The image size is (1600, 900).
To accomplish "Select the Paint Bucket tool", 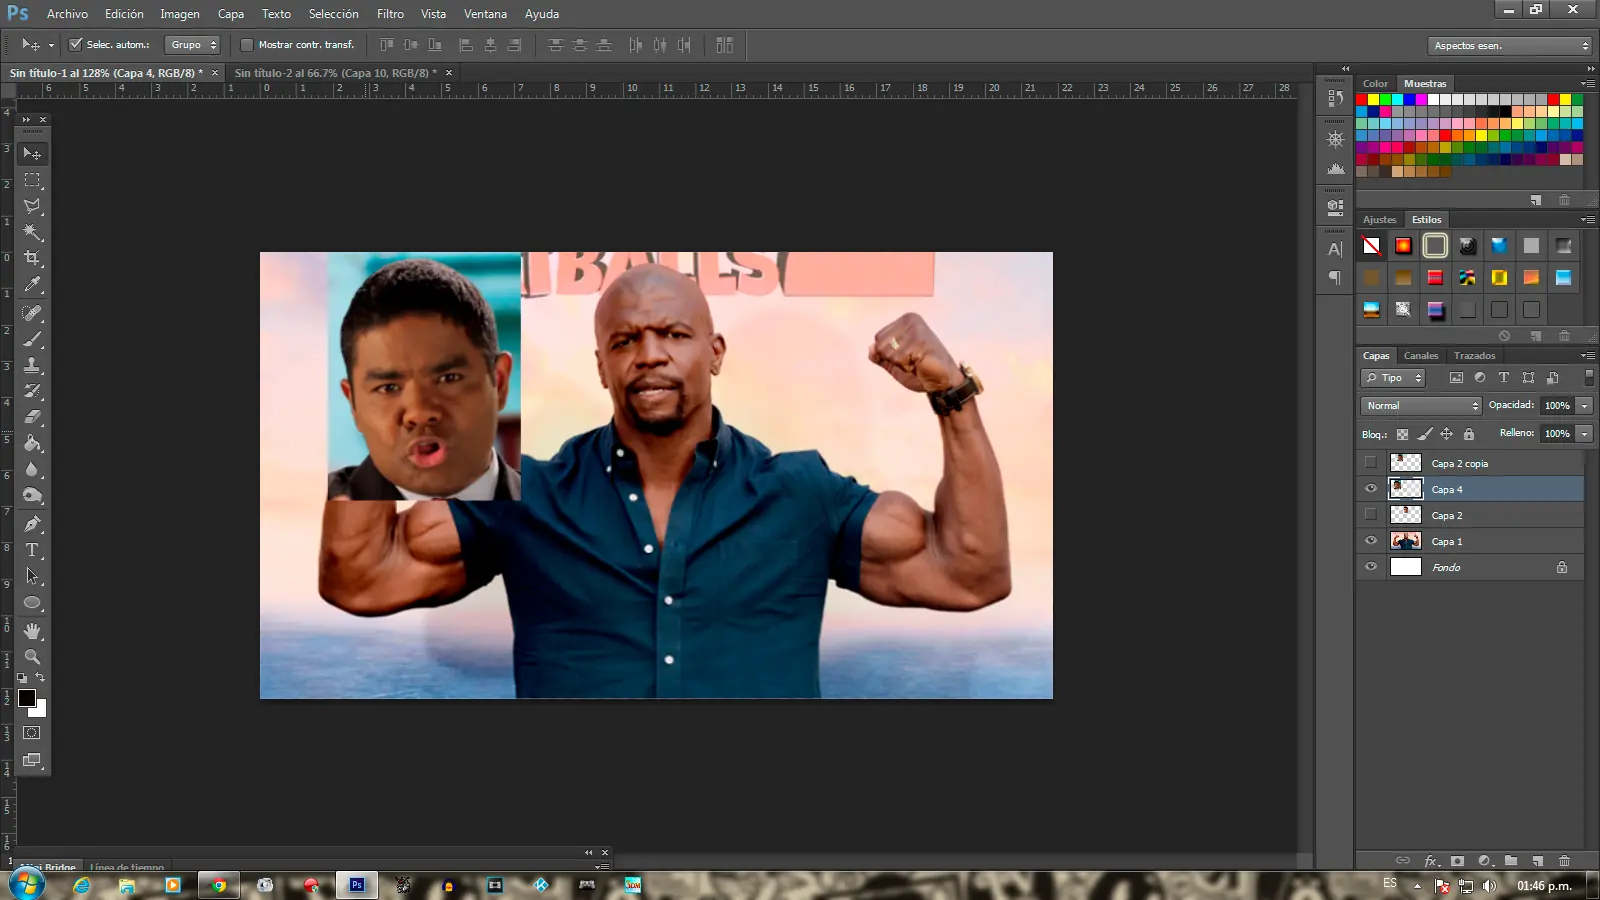I will tap(32, 443).
